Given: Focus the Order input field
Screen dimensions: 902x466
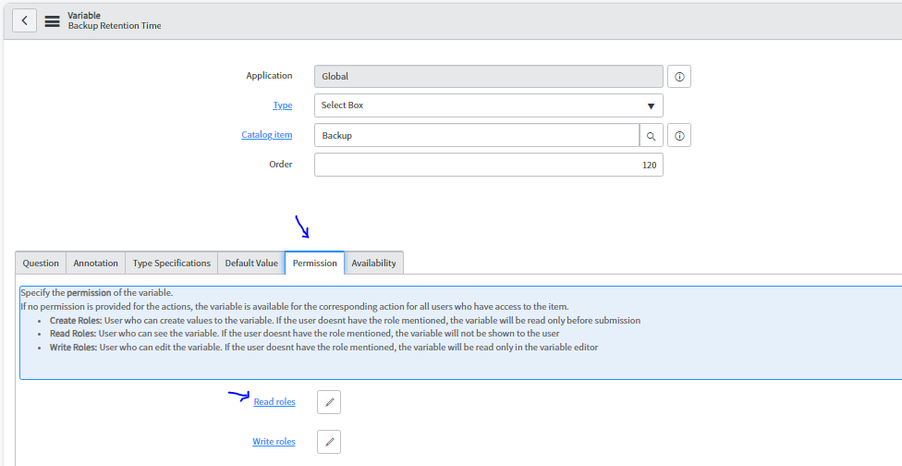Looking at the screenshot, I should pyautogui.click(x=488, y=165).
